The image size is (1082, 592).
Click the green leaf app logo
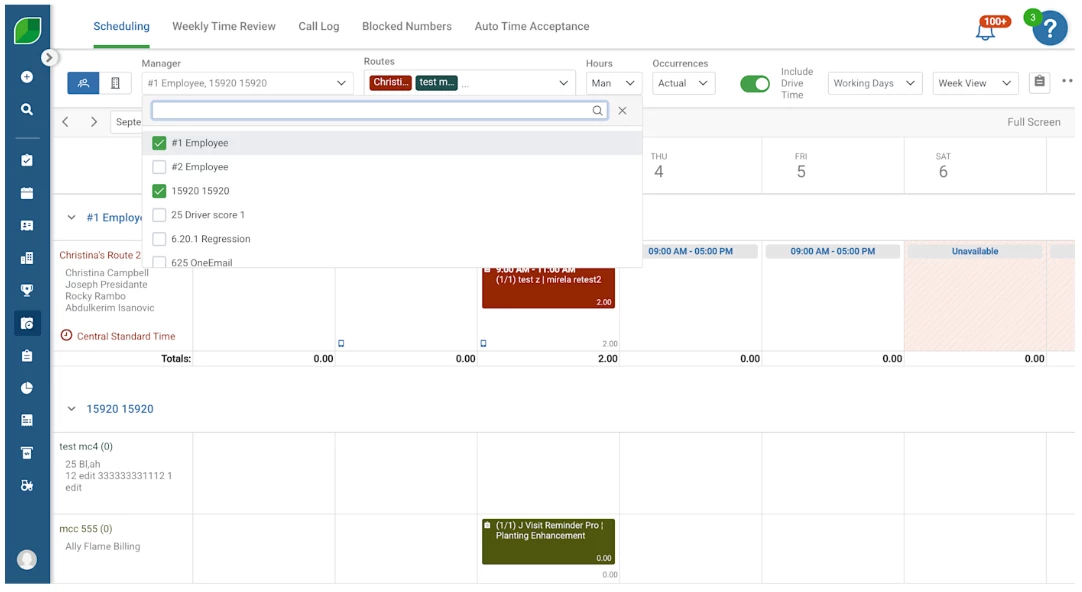click(27, 30)
